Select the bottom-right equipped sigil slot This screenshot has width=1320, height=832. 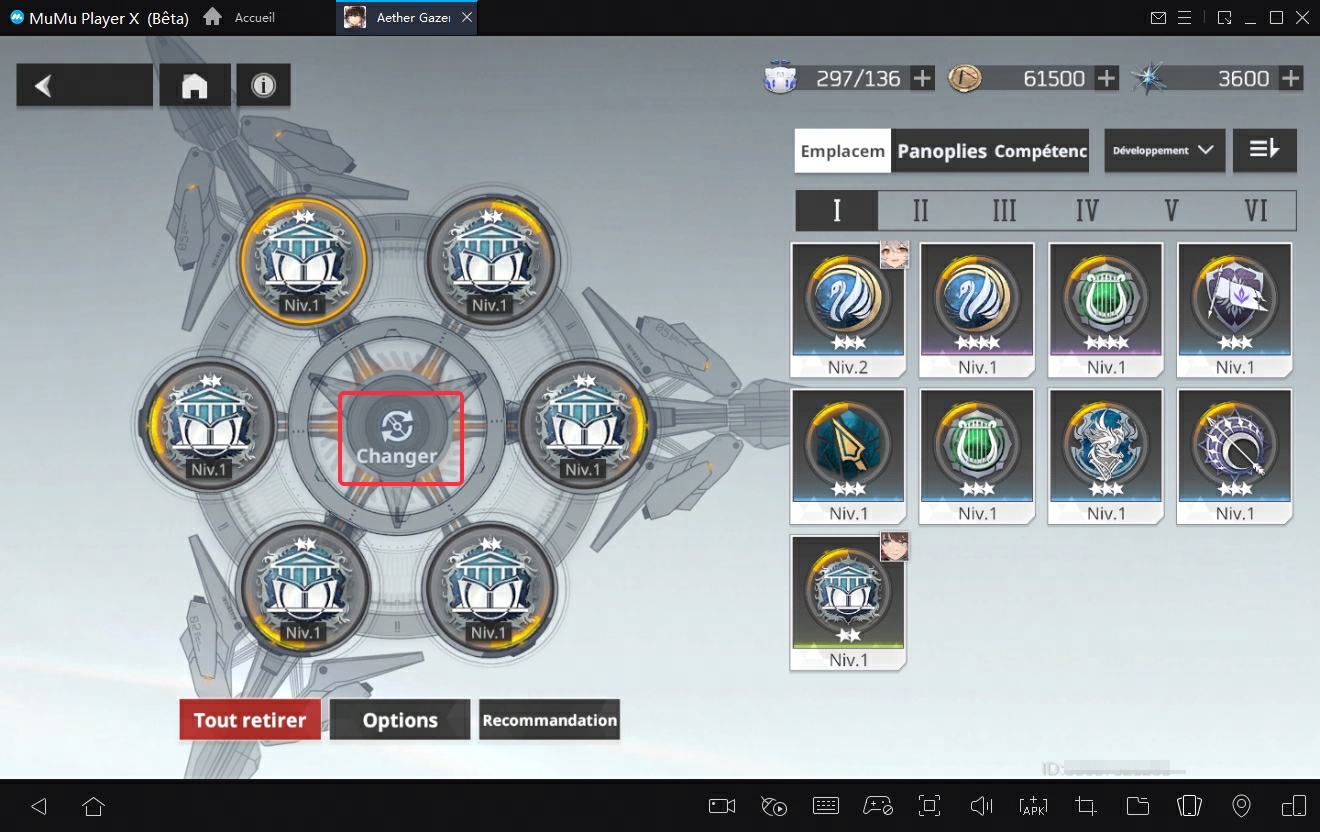click(490, 587)
